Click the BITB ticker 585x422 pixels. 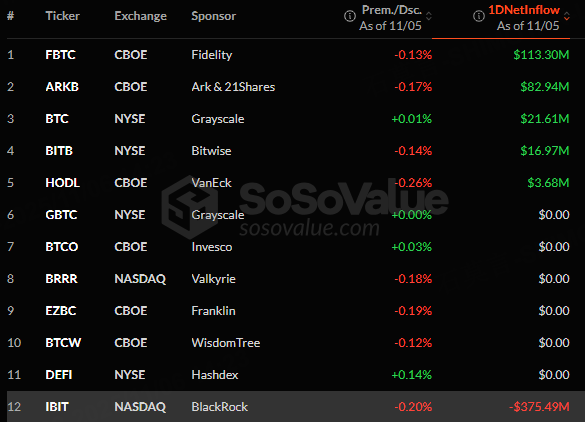[x=59, y=151]
